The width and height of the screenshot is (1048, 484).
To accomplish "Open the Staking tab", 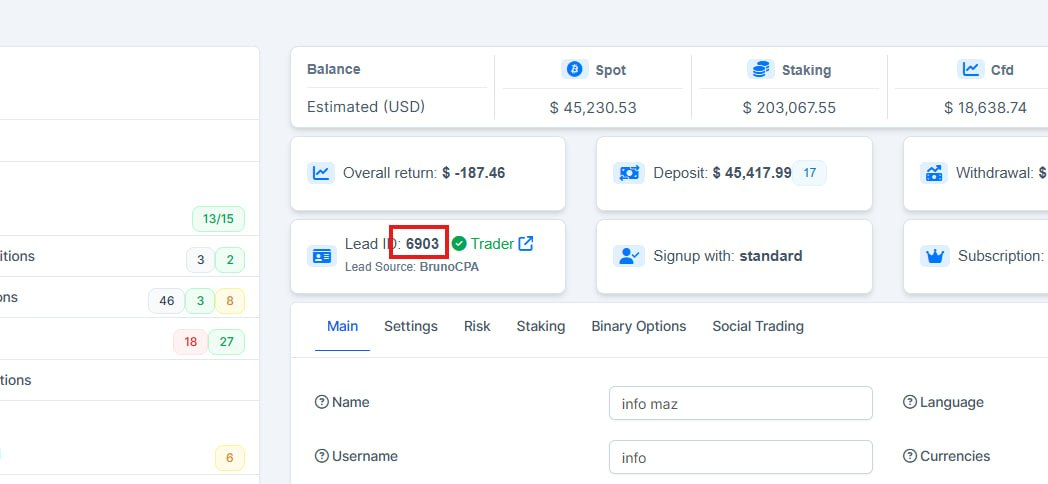I will click(541, 326).
